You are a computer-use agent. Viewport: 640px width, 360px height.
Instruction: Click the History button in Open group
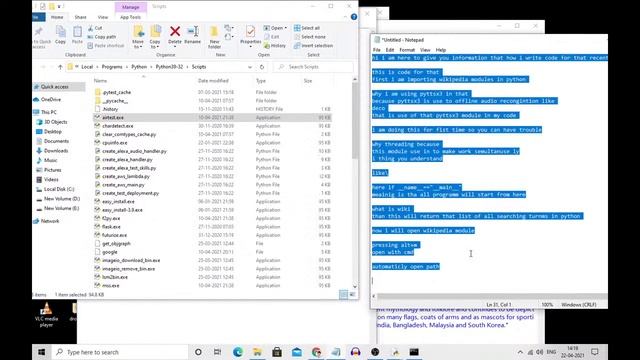[275, 46]
